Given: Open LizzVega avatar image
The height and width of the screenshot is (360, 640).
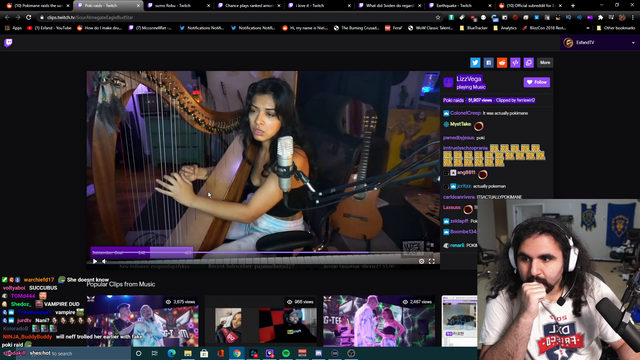Looking at the screenshot, I should pos(448,82).
